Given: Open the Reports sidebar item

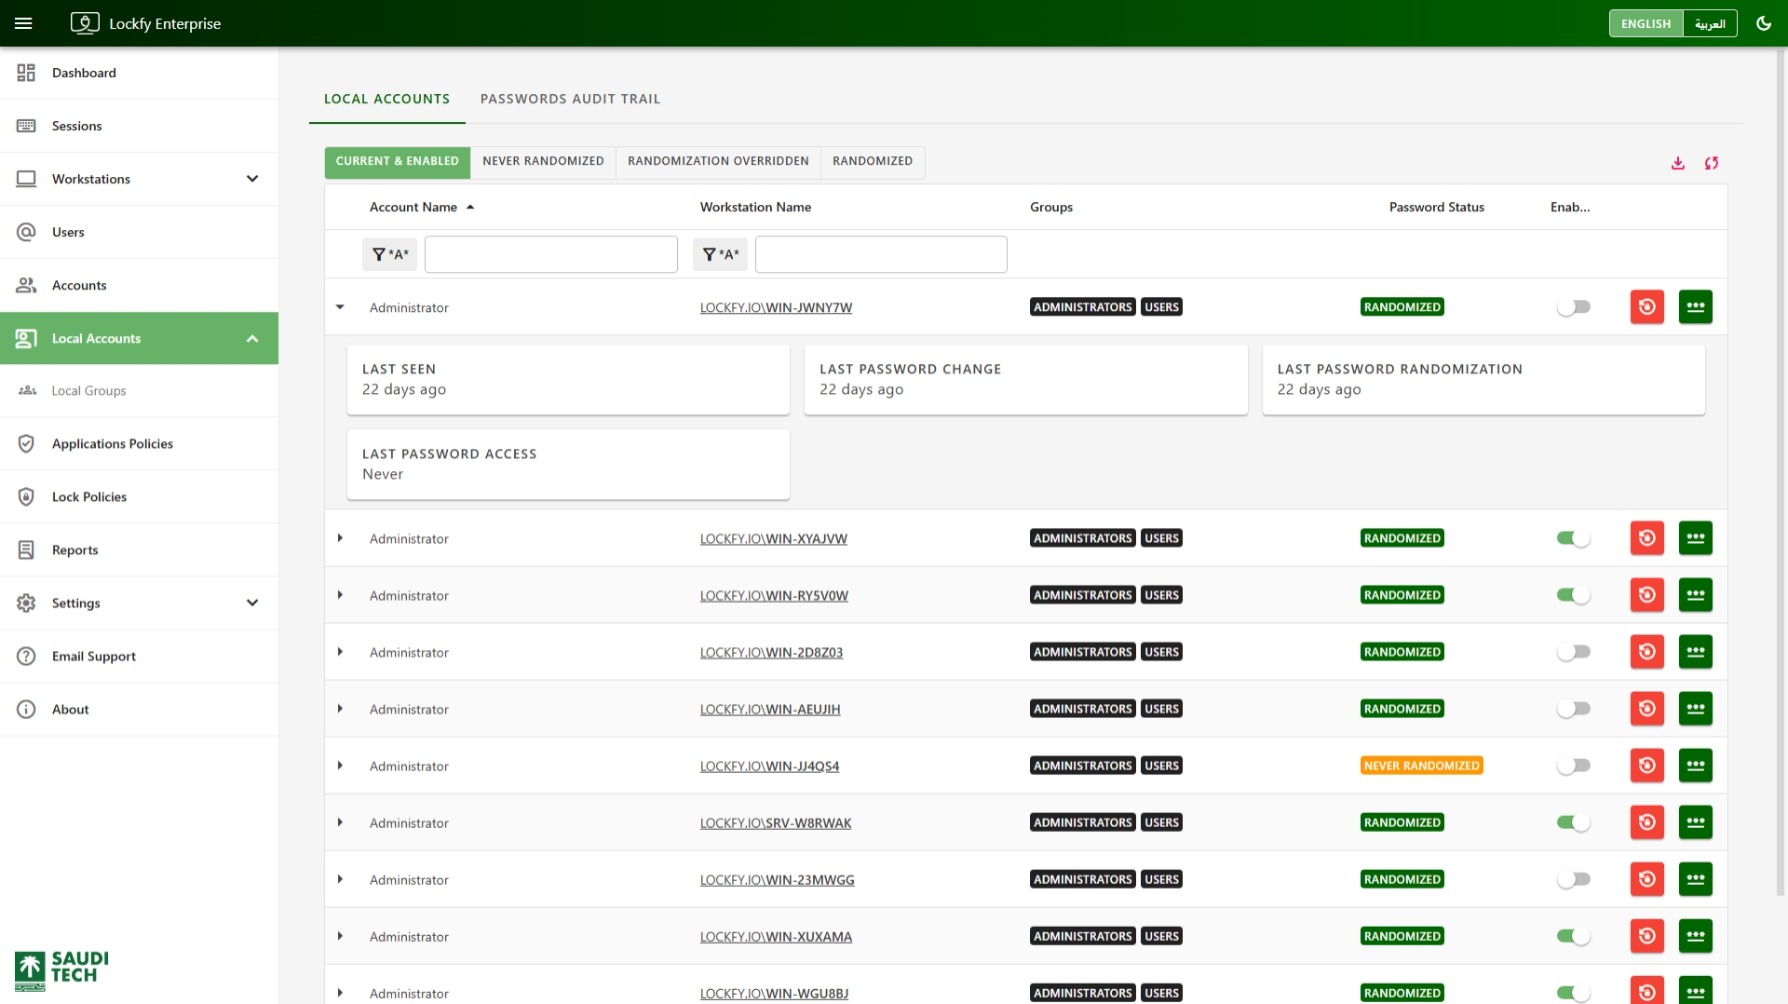Looking at the screenshot, I should (x=139, y=550).
